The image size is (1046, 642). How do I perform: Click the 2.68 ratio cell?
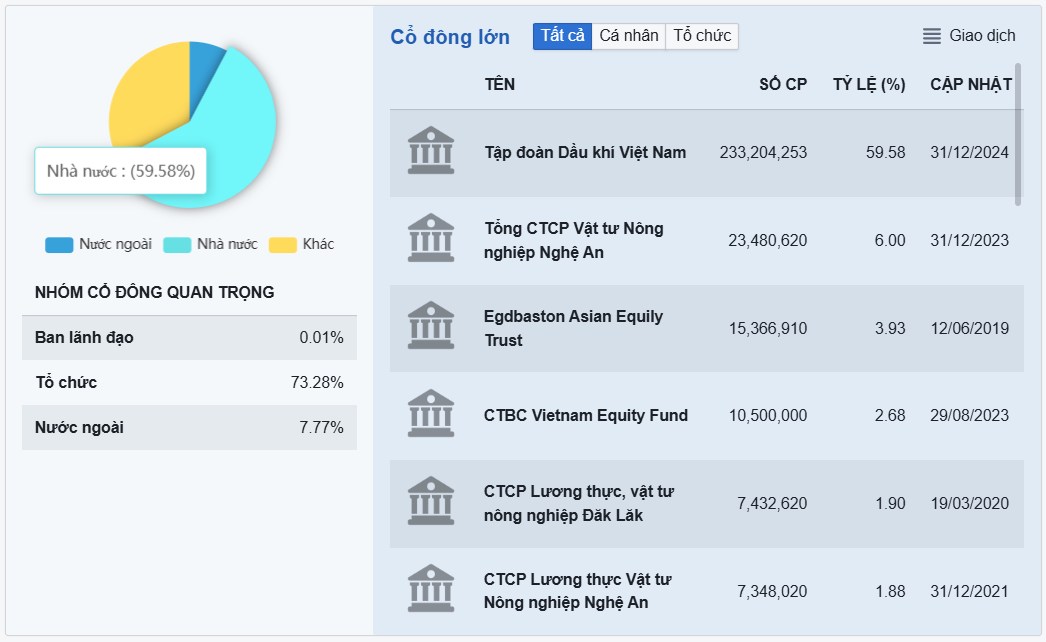[x=890, y=415]
